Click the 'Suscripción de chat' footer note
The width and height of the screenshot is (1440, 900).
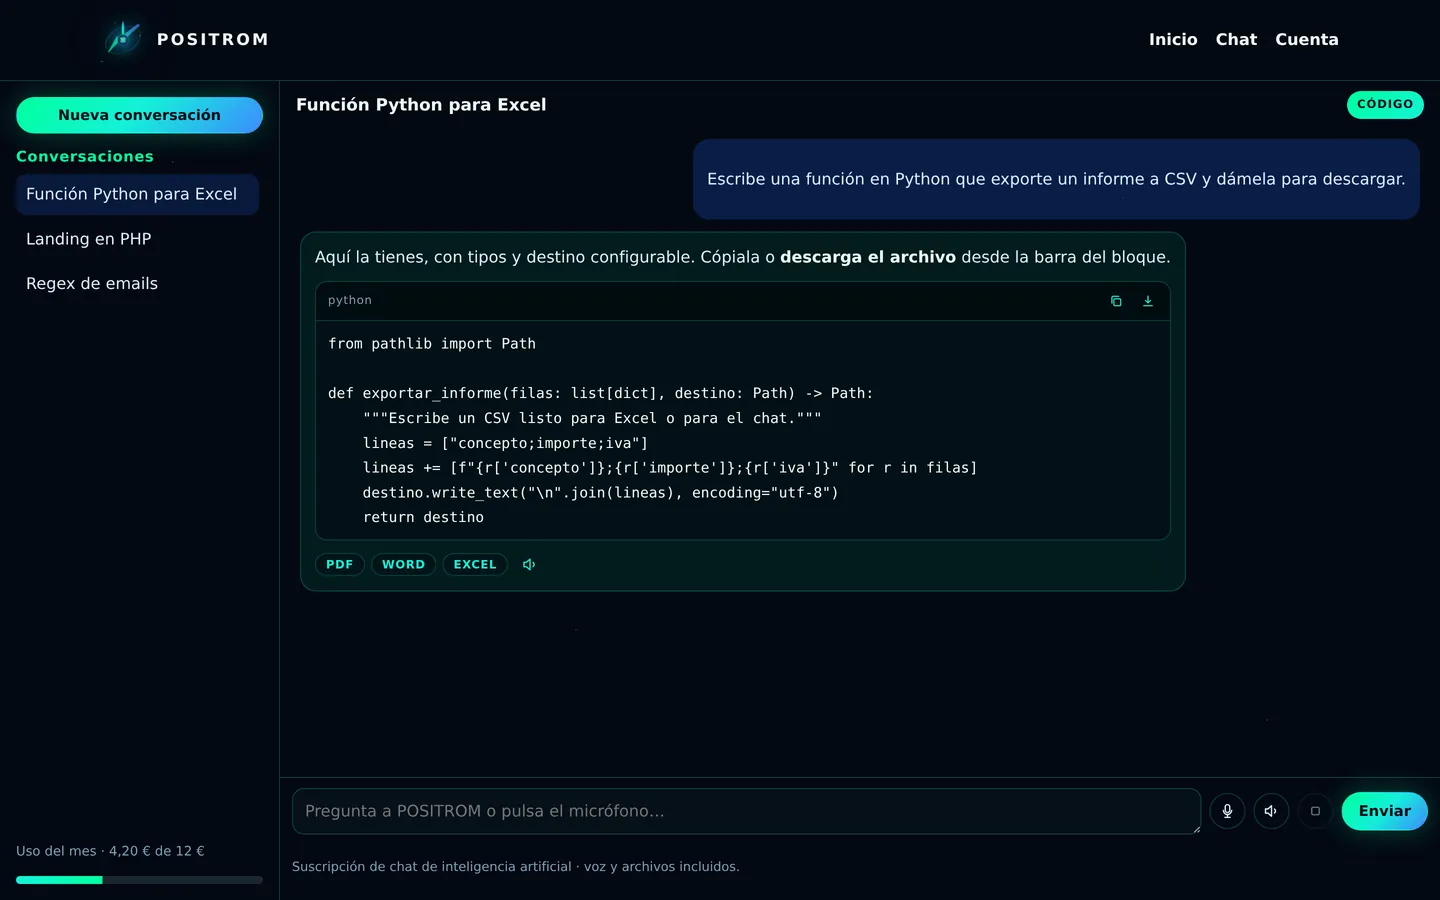click(x=516, y=867)
